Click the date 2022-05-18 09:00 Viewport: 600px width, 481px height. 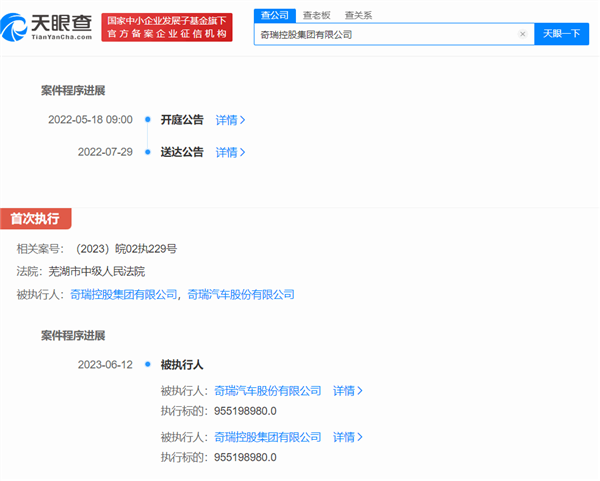click(x=90, y=119)
